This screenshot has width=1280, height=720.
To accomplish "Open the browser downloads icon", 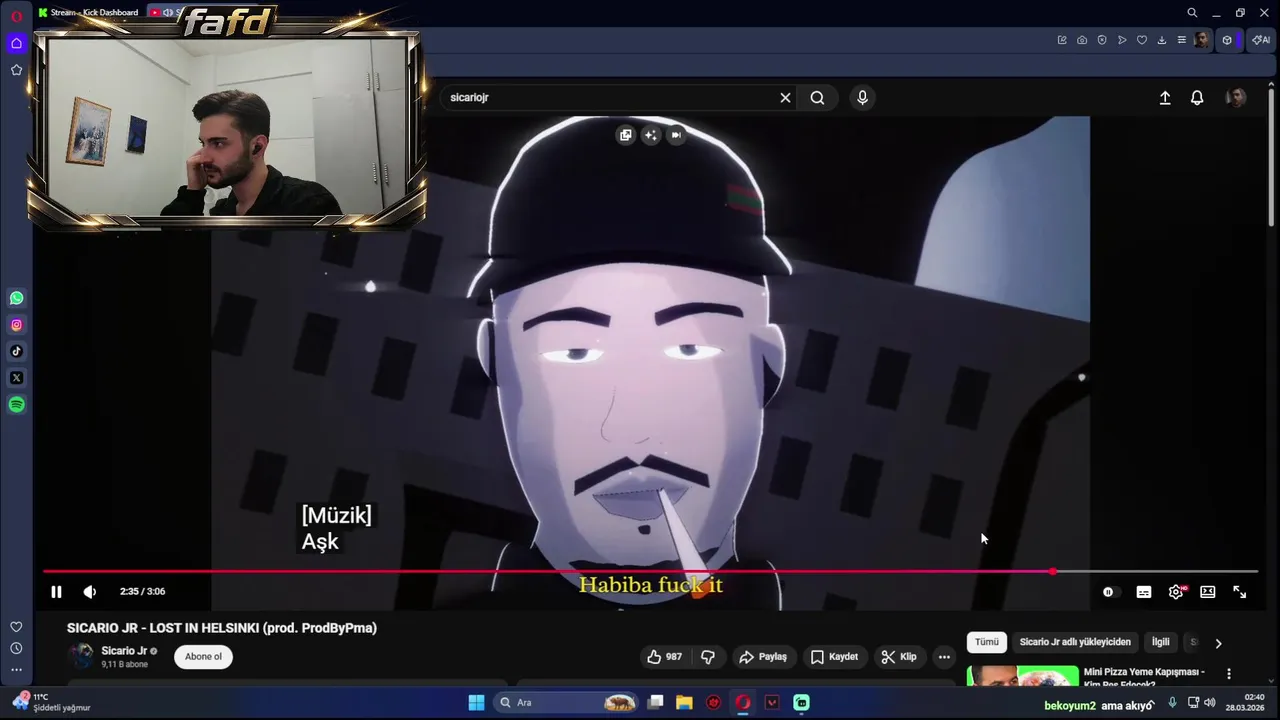I will [1162, 40].
